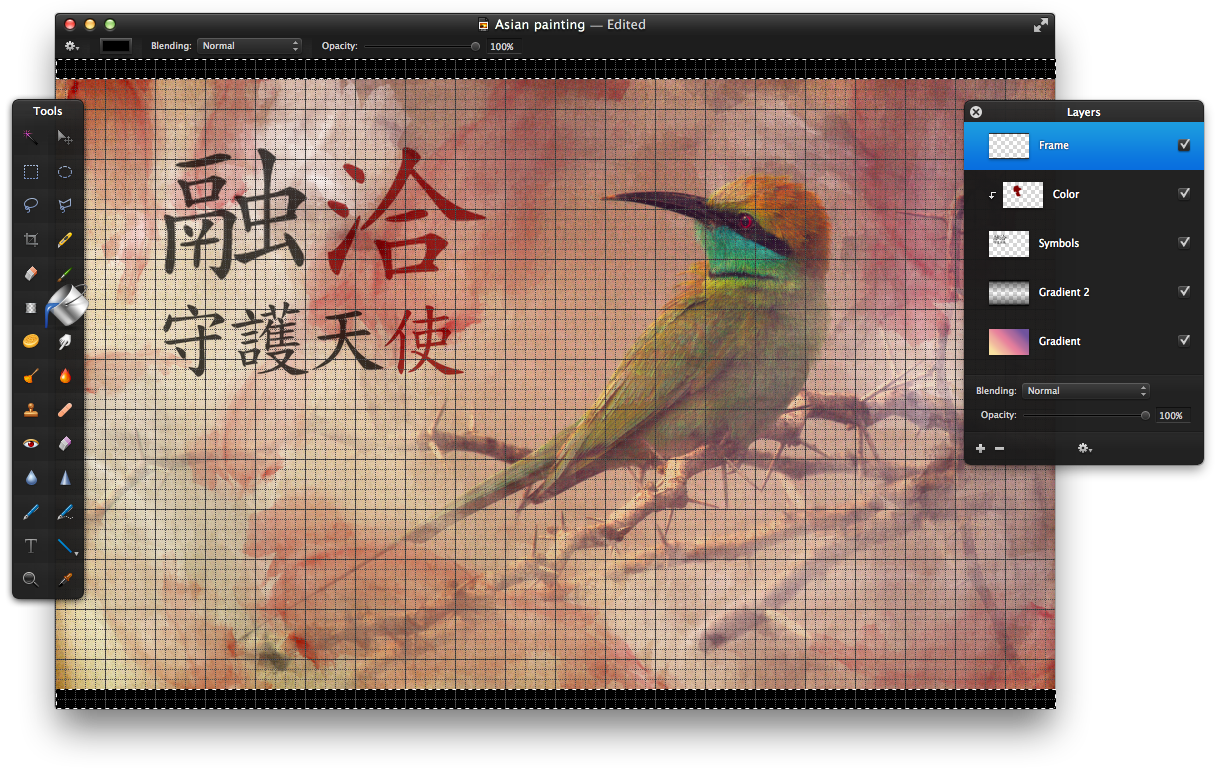
Task: Open the tool options gear menu in toolbar
Action: (72, 46)
